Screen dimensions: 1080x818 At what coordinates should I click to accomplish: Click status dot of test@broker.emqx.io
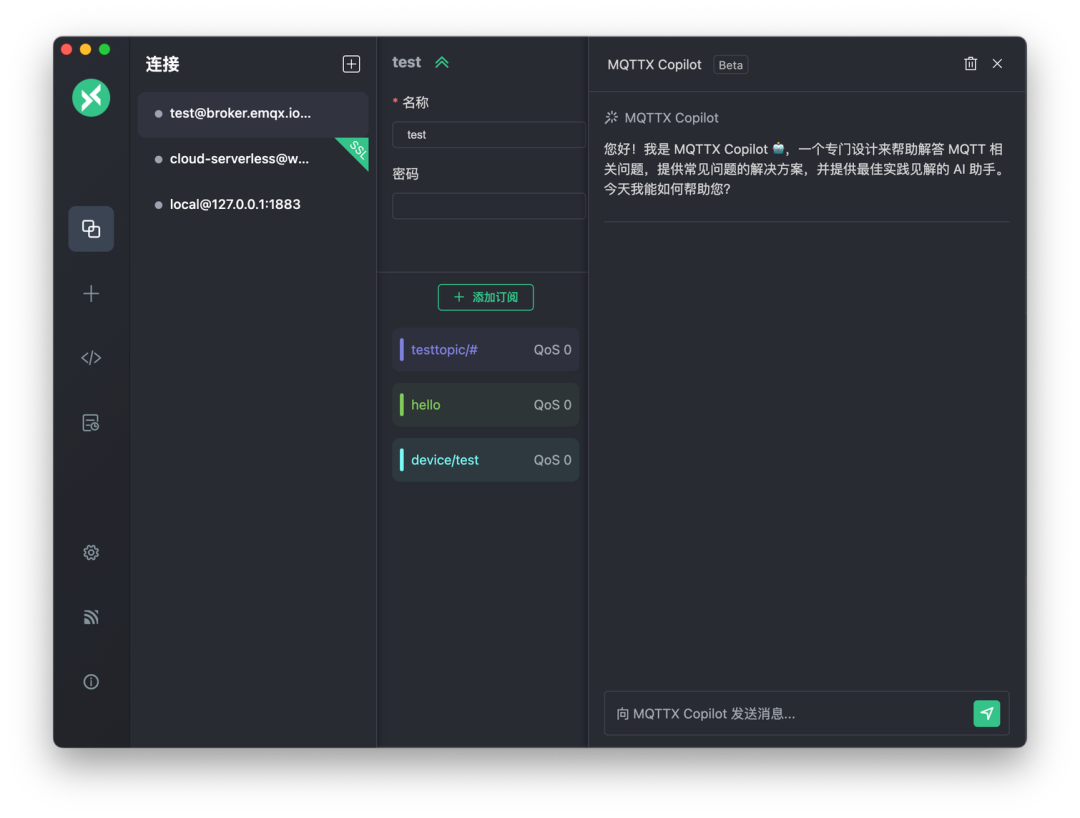coord(158,114)
